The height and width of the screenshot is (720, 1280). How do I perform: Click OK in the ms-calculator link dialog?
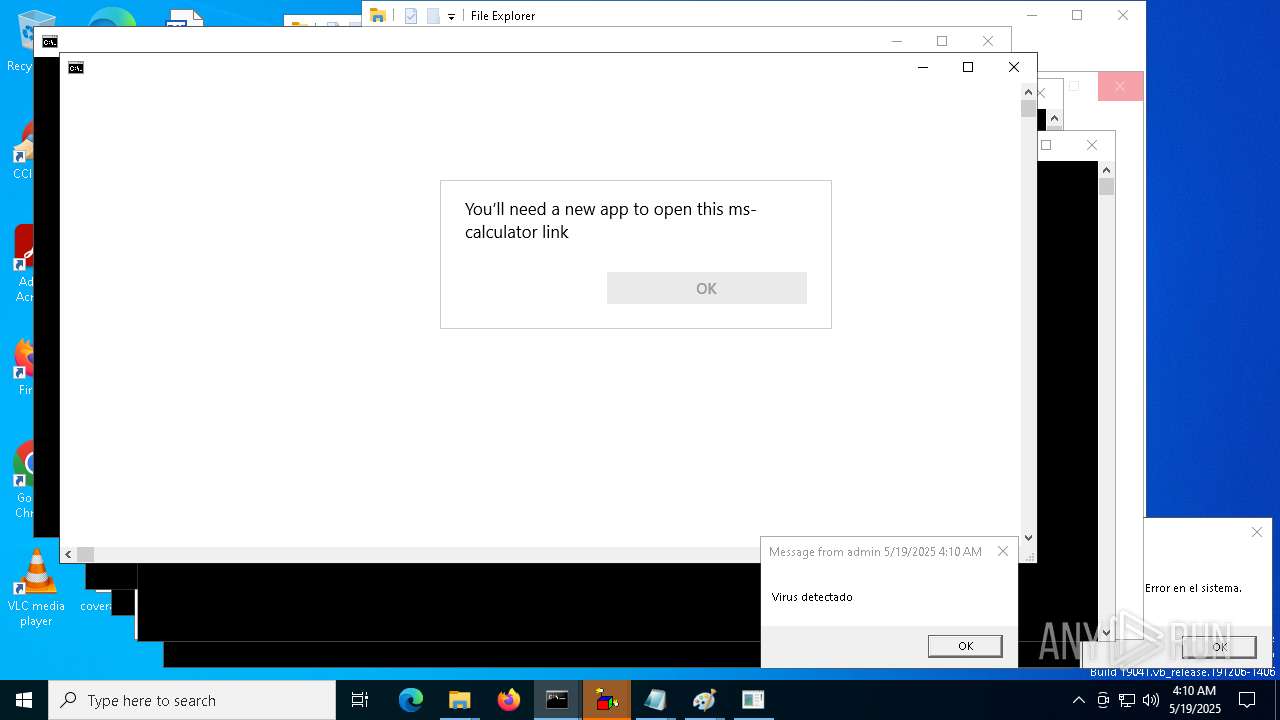706,288
